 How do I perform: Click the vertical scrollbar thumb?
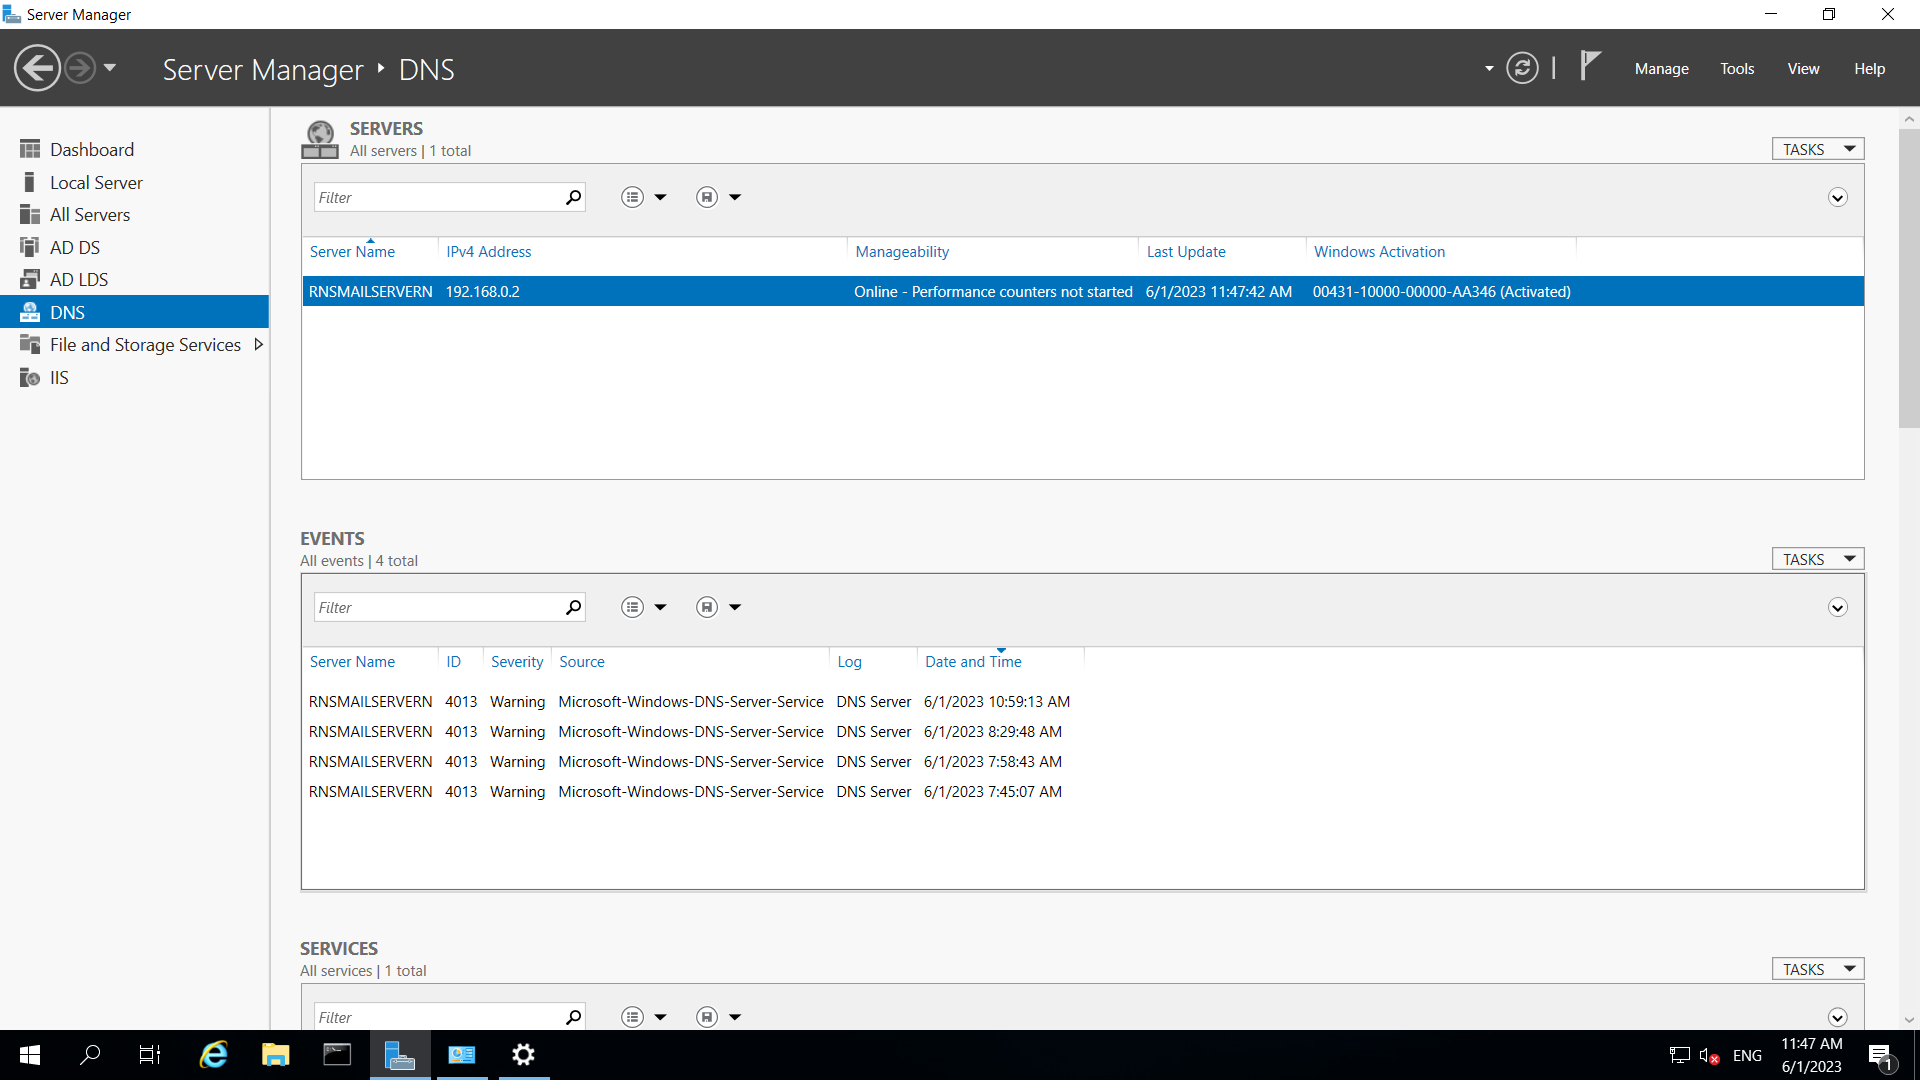[1909, 278]
